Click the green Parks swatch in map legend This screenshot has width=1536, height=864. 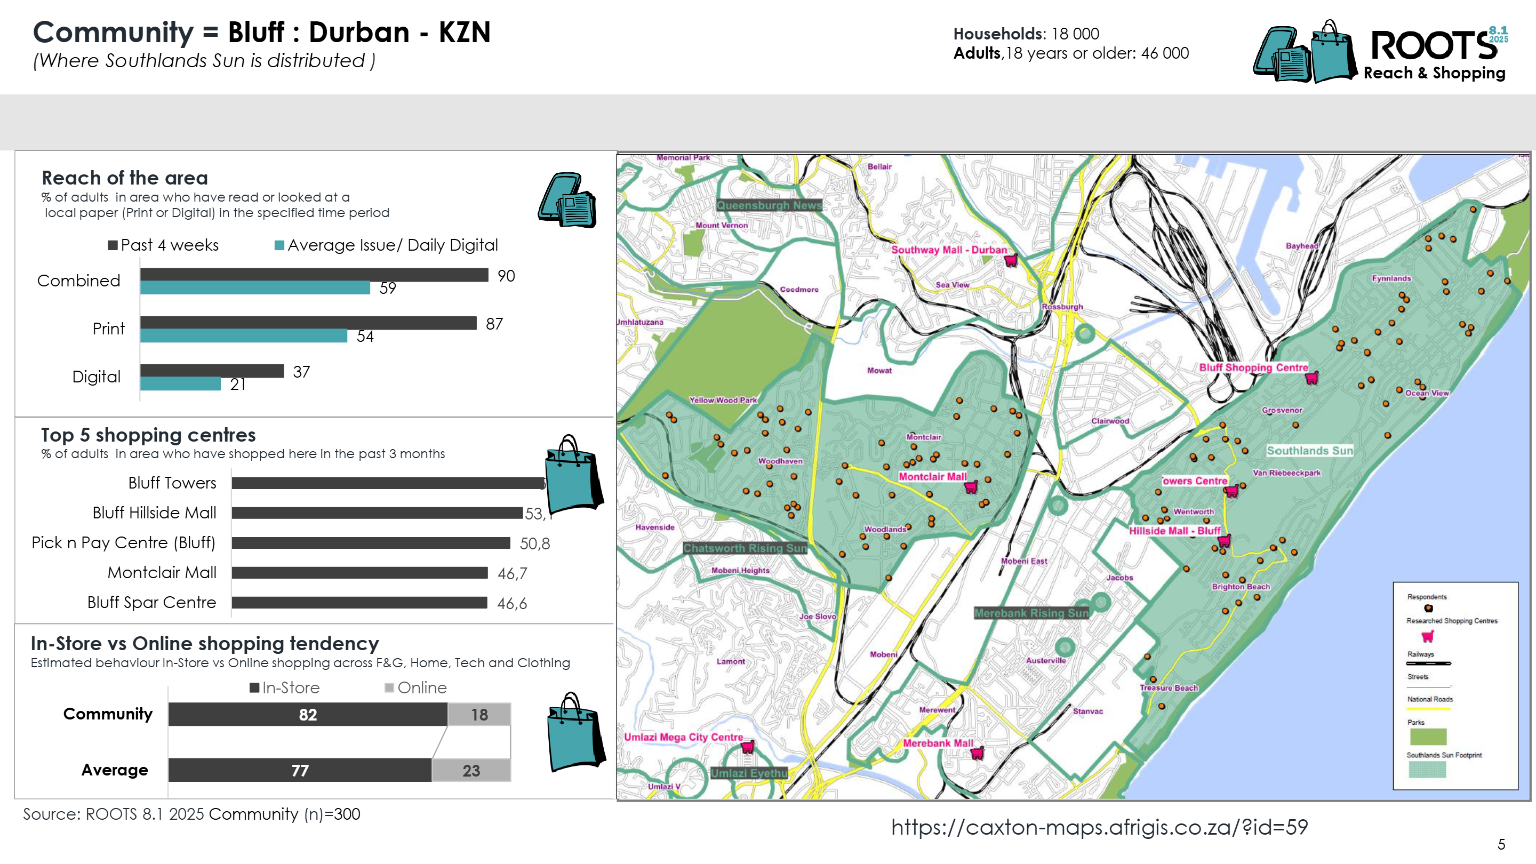(x=1427, y=737)
